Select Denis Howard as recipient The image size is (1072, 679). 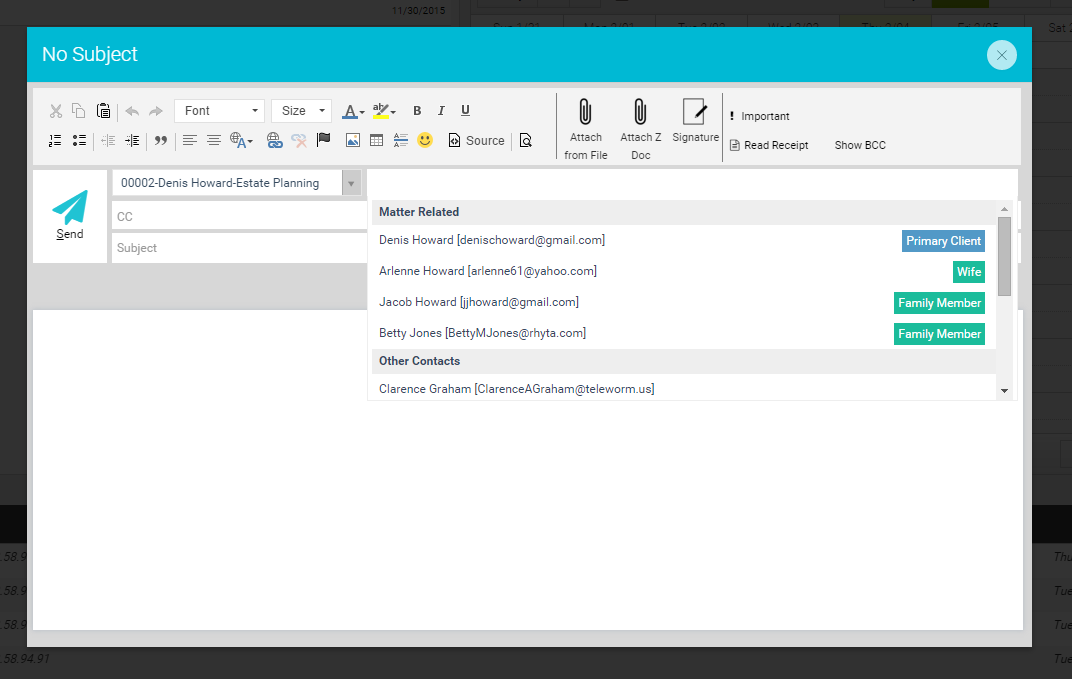492,240
